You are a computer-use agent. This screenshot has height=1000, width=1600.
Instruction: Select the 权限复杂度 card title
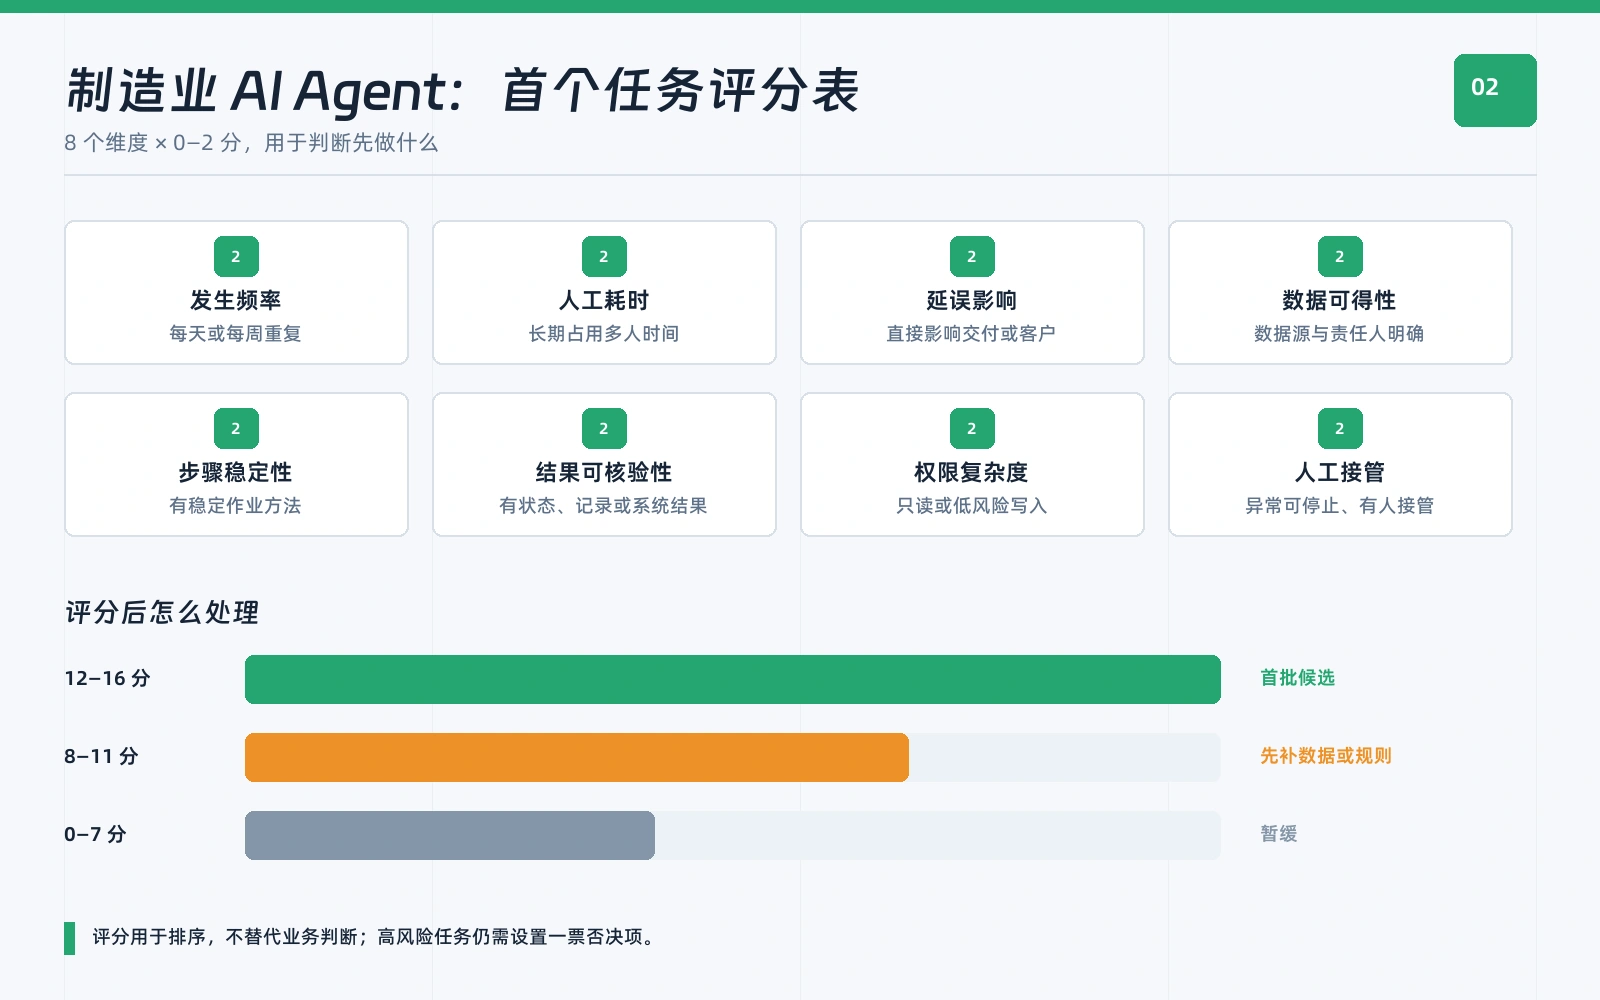972,472
